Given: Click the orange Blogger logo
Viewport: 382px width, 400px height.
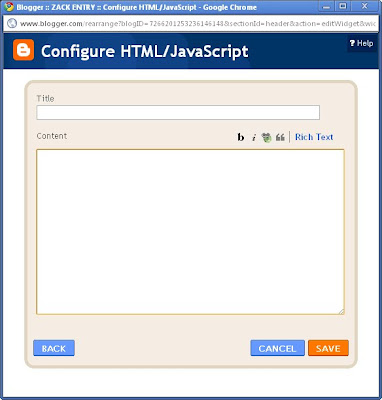Looking at the screenshot, I should coord(23,50).
